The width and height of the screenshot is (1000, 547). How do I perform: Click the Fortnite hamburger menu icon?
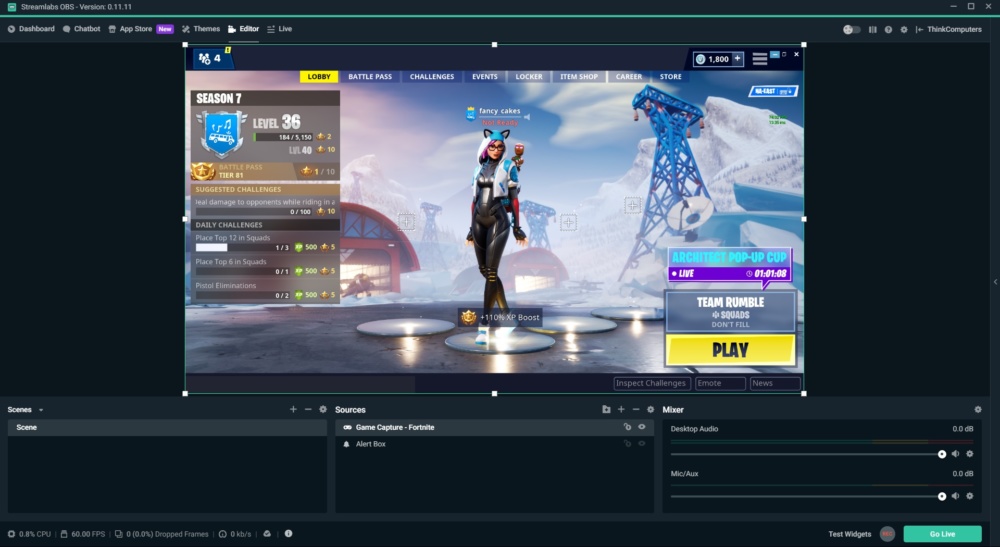(760, 59)
